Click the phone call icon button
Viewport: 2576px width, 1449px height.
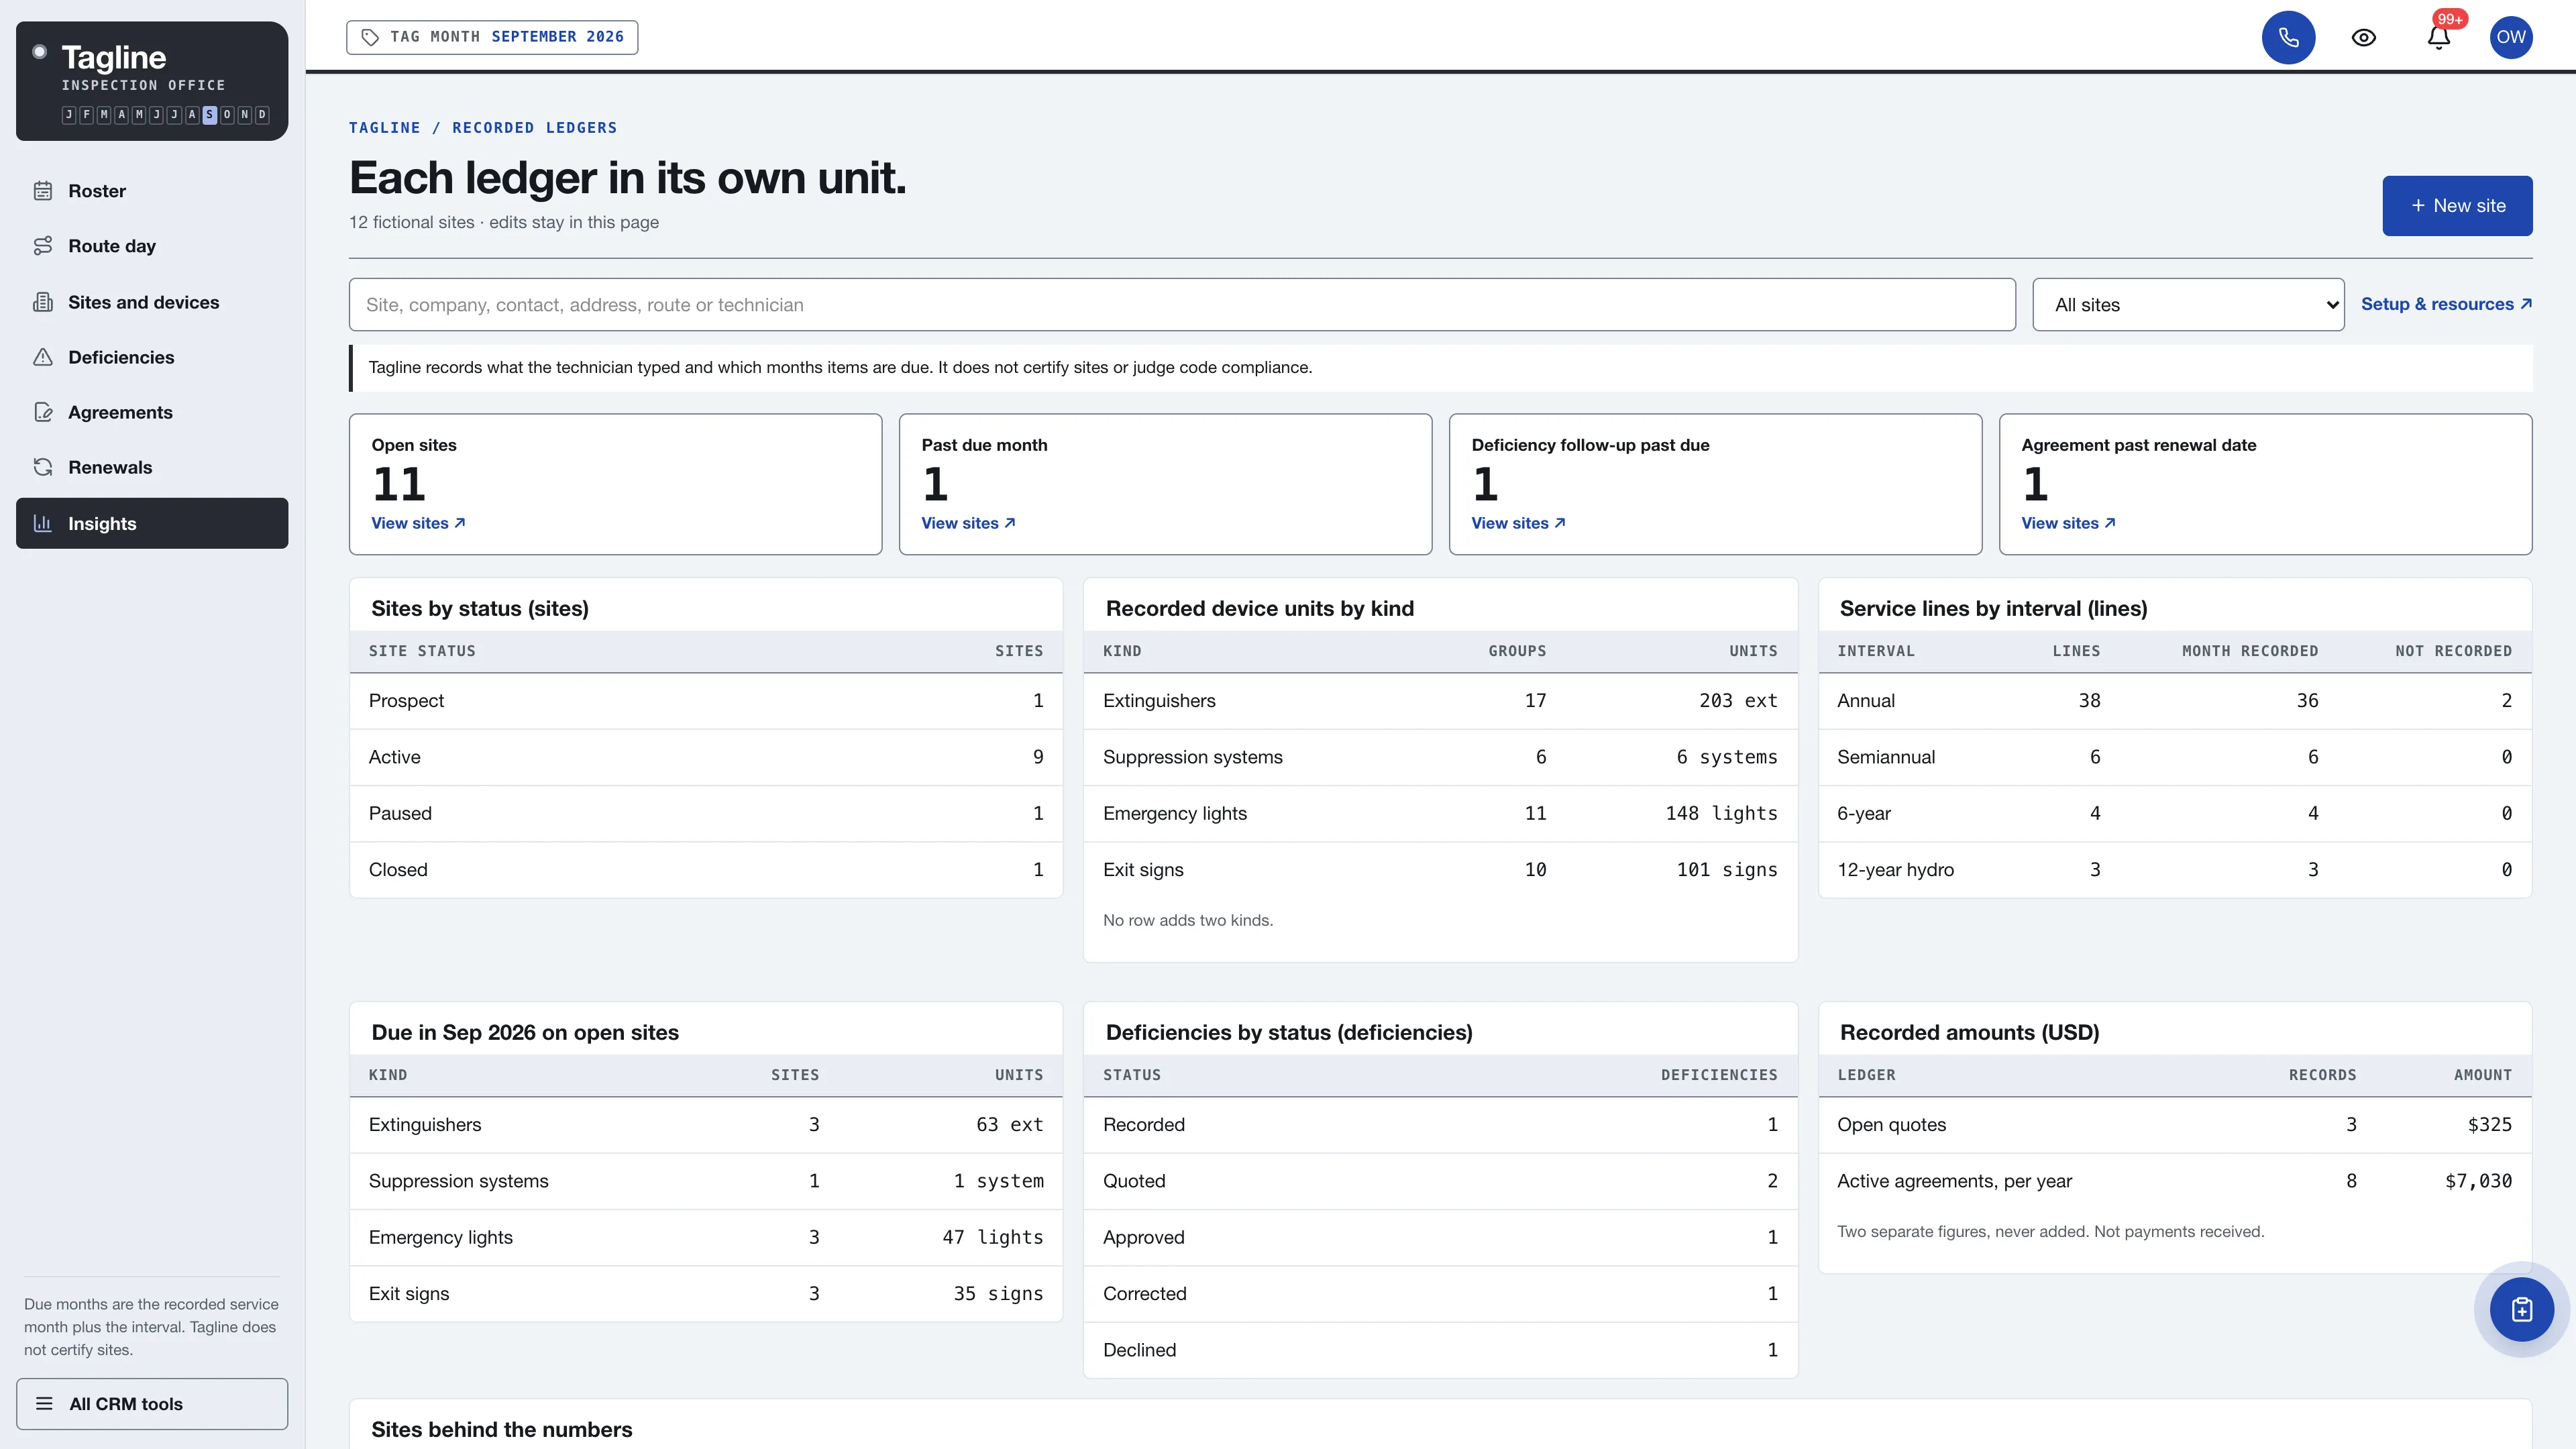[x=2288, y=37]
